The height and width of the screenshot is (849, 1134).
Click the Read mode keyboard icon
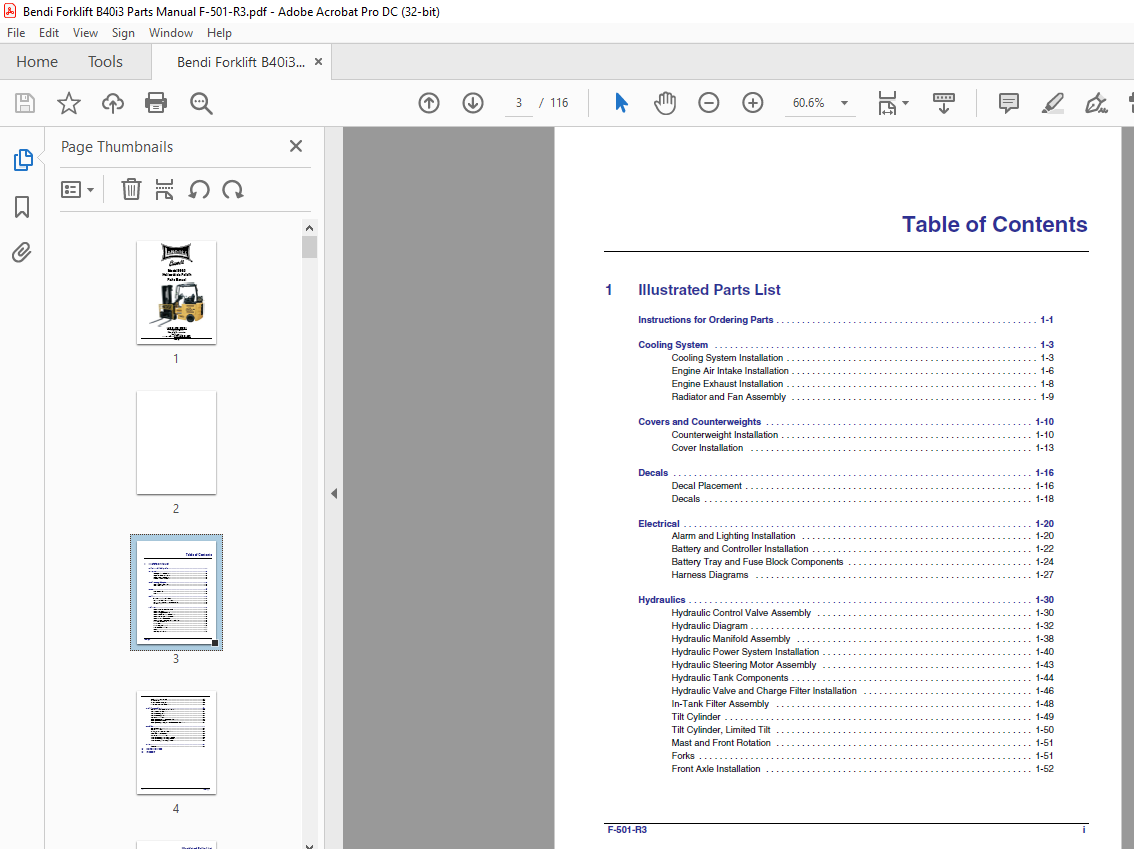pyautogui.click(x=943, y=103)
